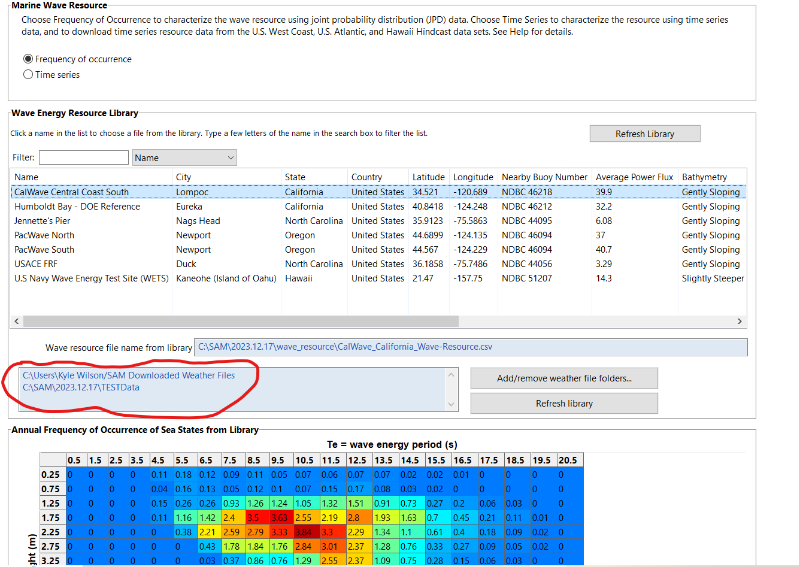Select the CalWave Central Coast South row
The height and width of the screenshot is (567, 799).
(x=70, y=192)
